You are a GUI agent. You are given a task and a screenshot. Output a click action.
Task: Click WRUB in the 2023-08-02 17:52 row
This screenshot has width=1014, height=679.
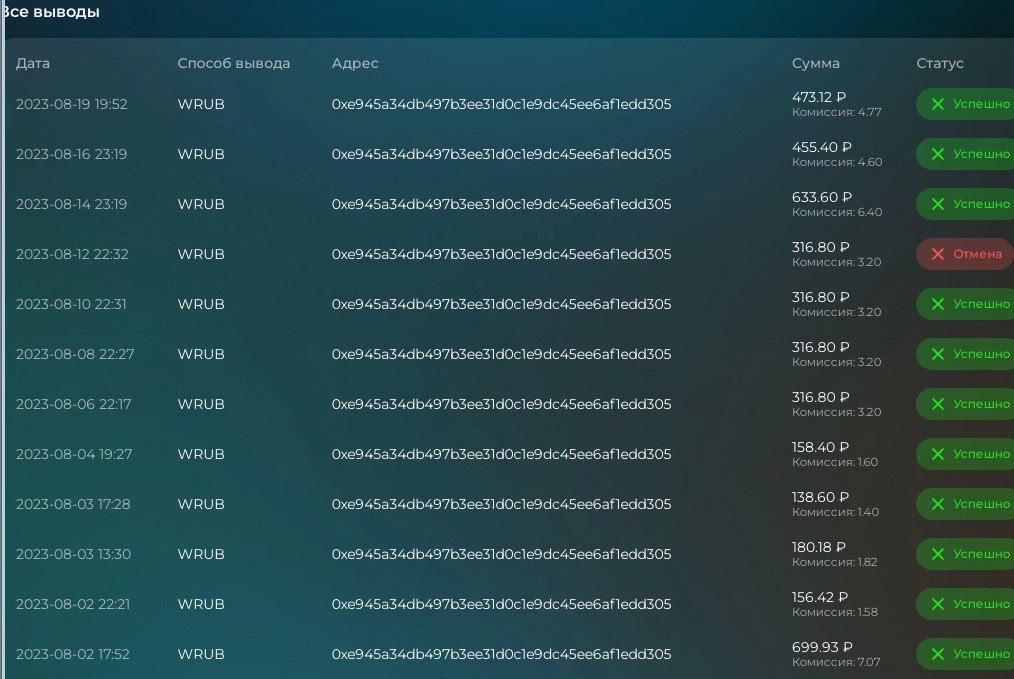201,654
